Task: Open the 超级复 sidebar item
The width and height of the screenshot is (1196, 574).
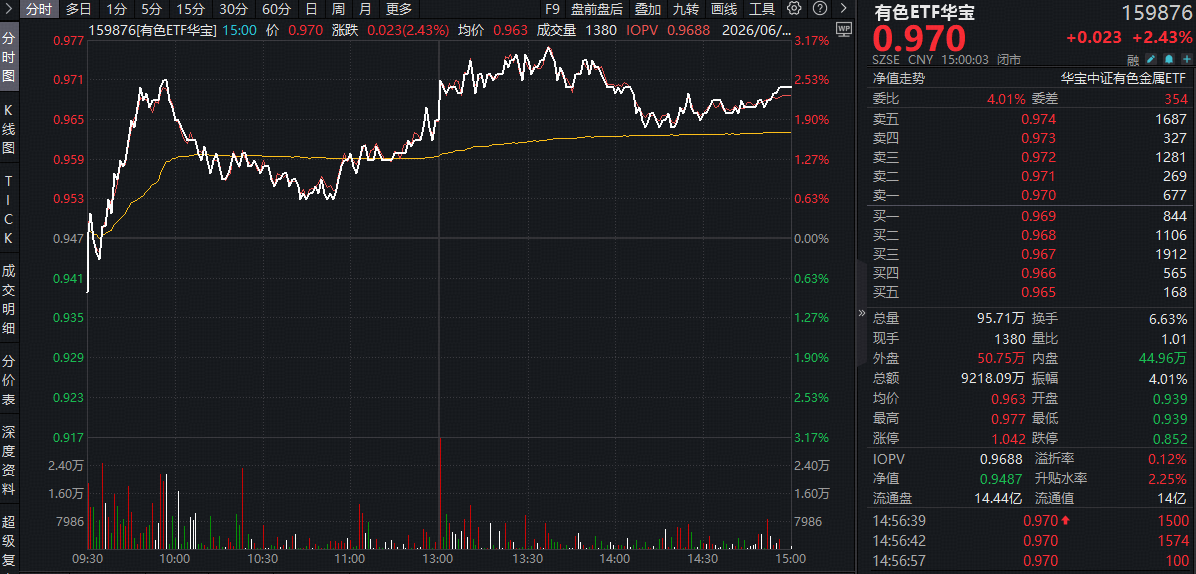Action: coord(9,541)
